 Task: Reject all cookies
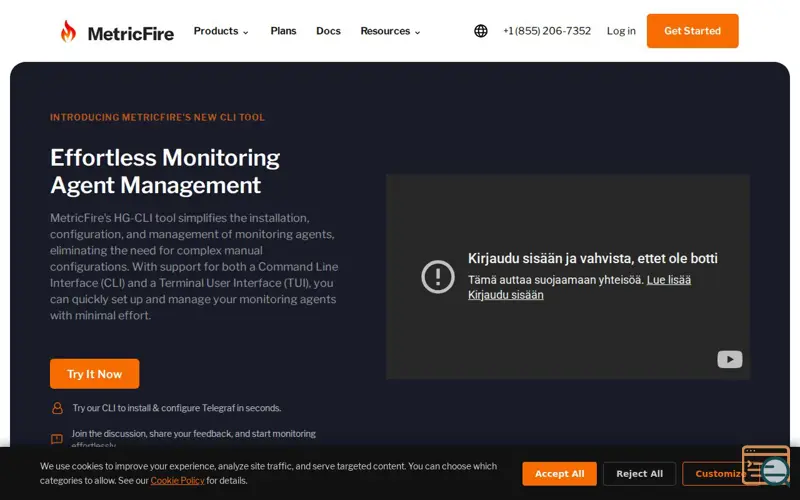click(639, 474)
